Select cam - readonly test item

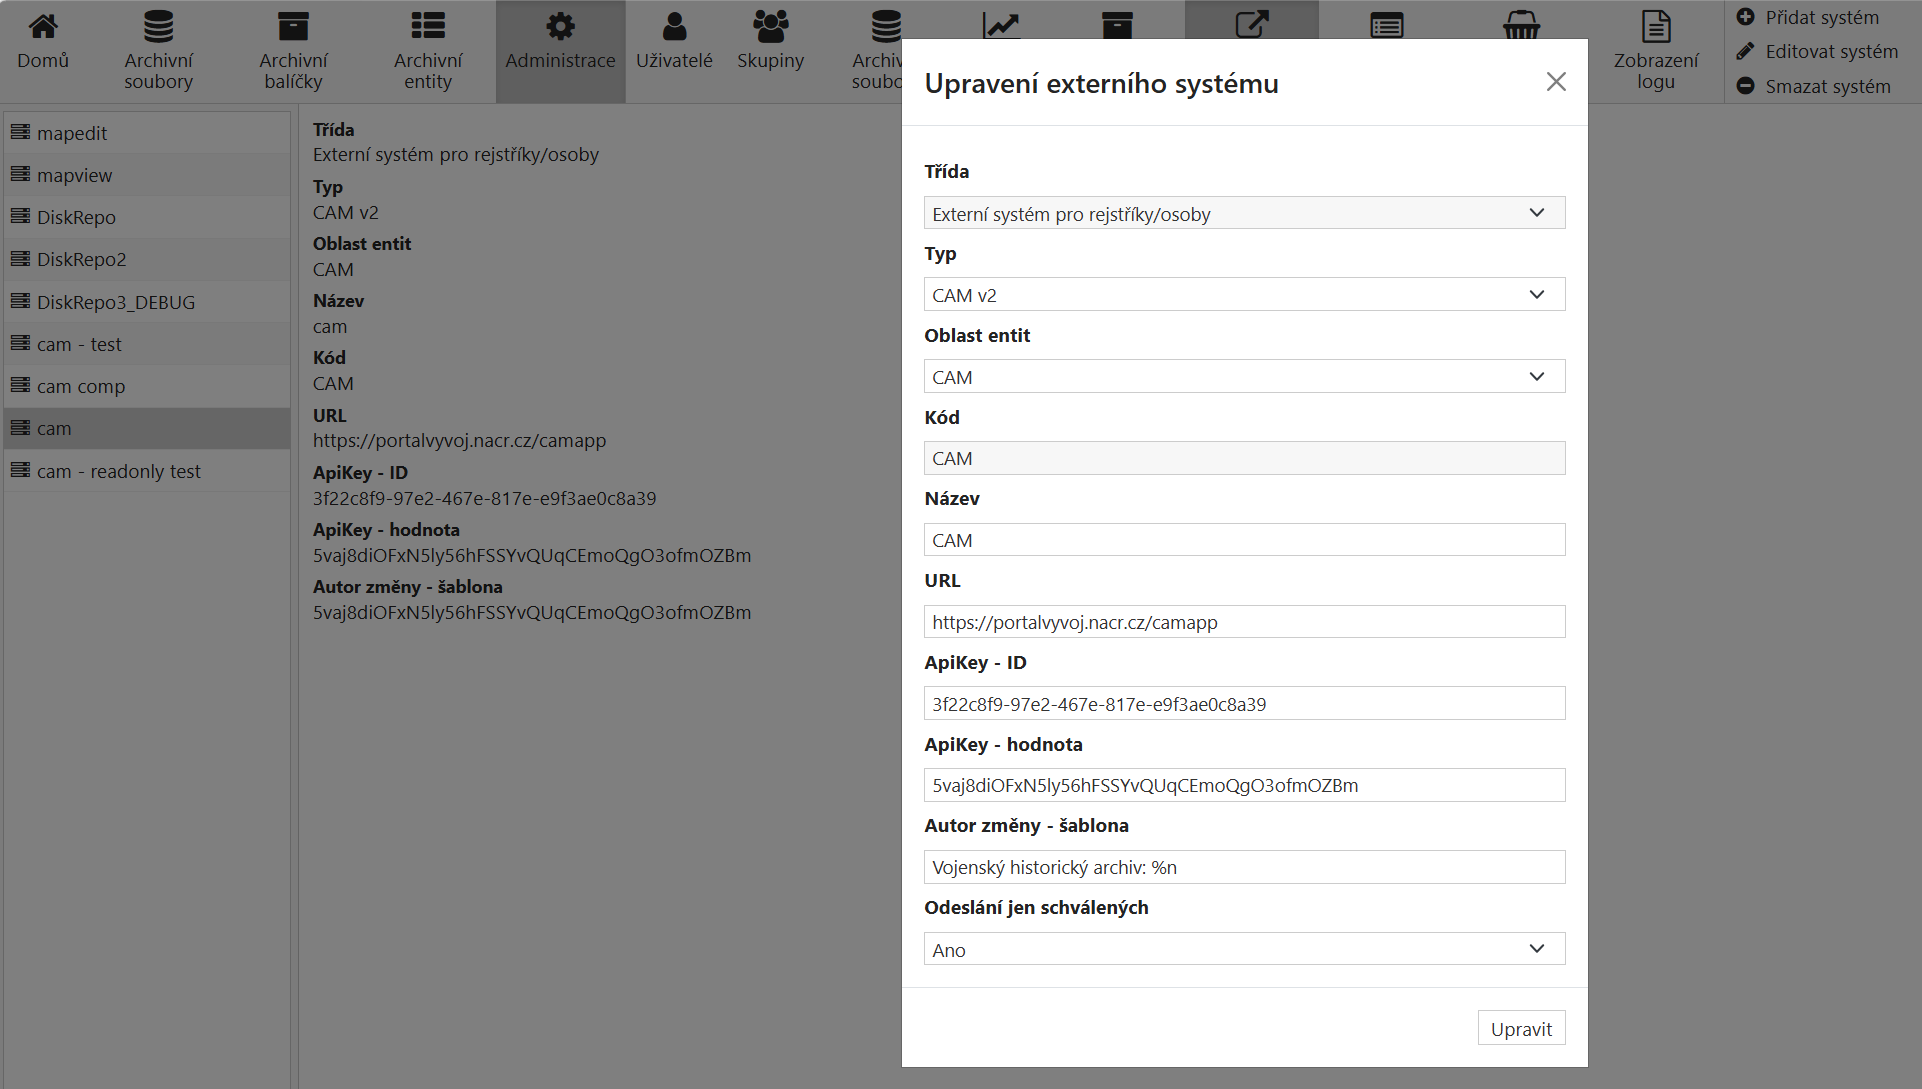tap(147, 471)
